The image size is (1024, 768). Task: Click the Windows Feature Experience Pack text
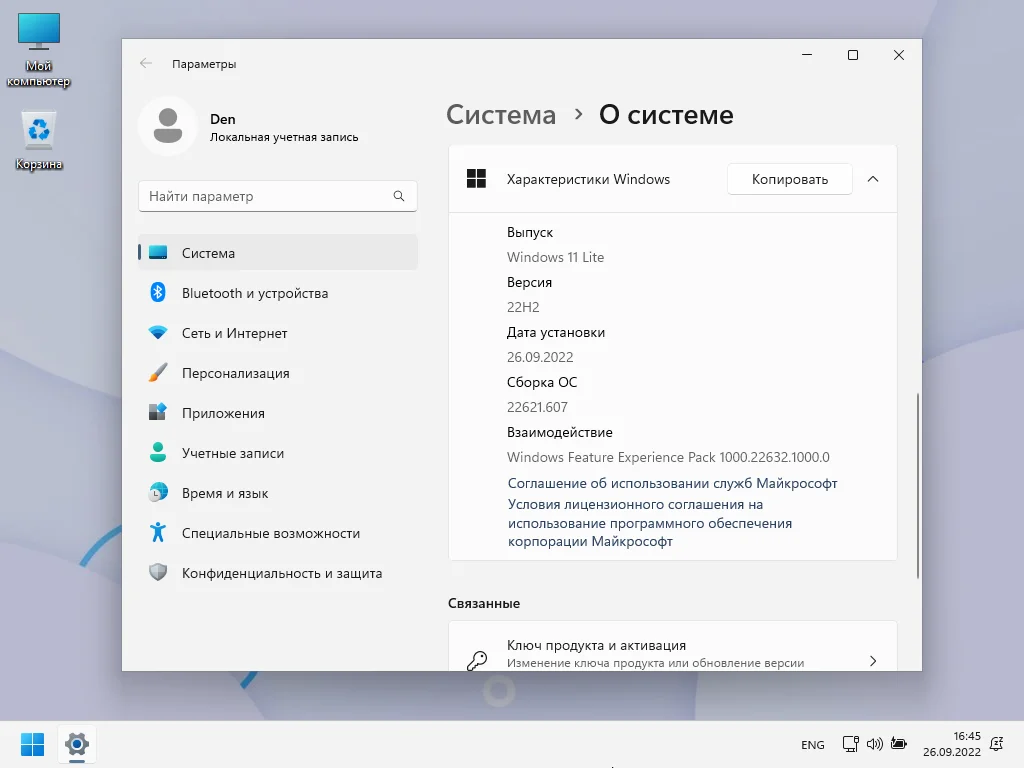[668, 457]
